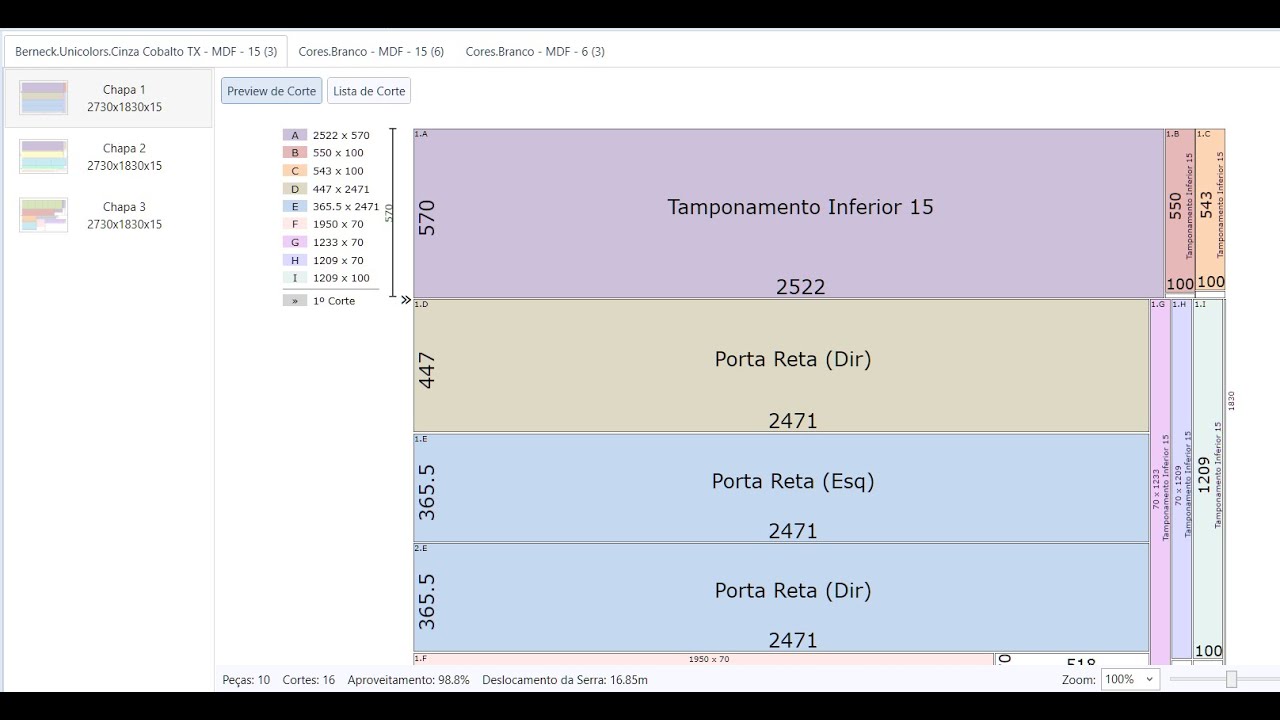Screen dimensions: 1280x720
Task: Switch to Berneck.Unicolors.Cinza Cobalto TX tab
Action: pos(146,51)
